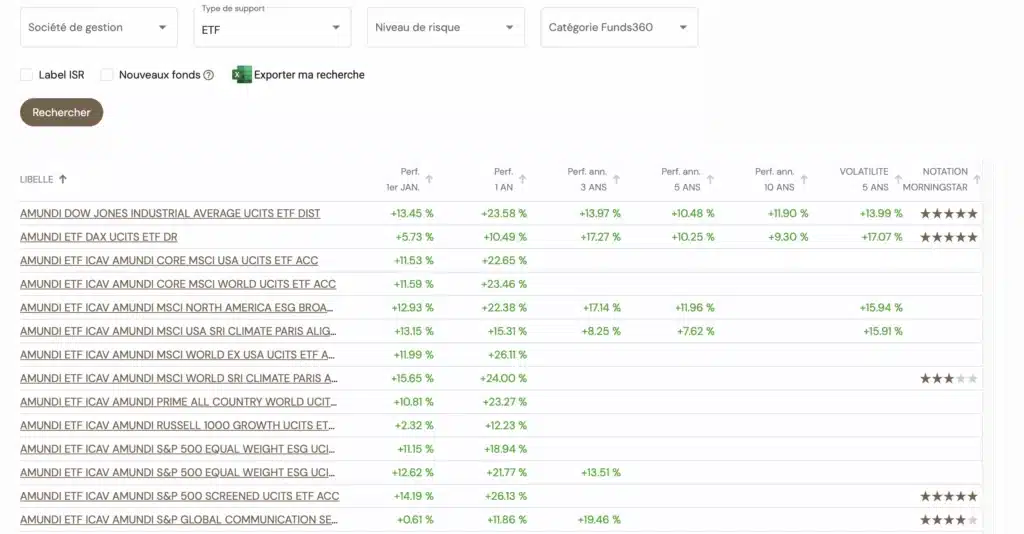The height and width of the screenshot is (534, 1024).
Task: Sort by Volatilité 5 ANS arrow
Action: 898,179
